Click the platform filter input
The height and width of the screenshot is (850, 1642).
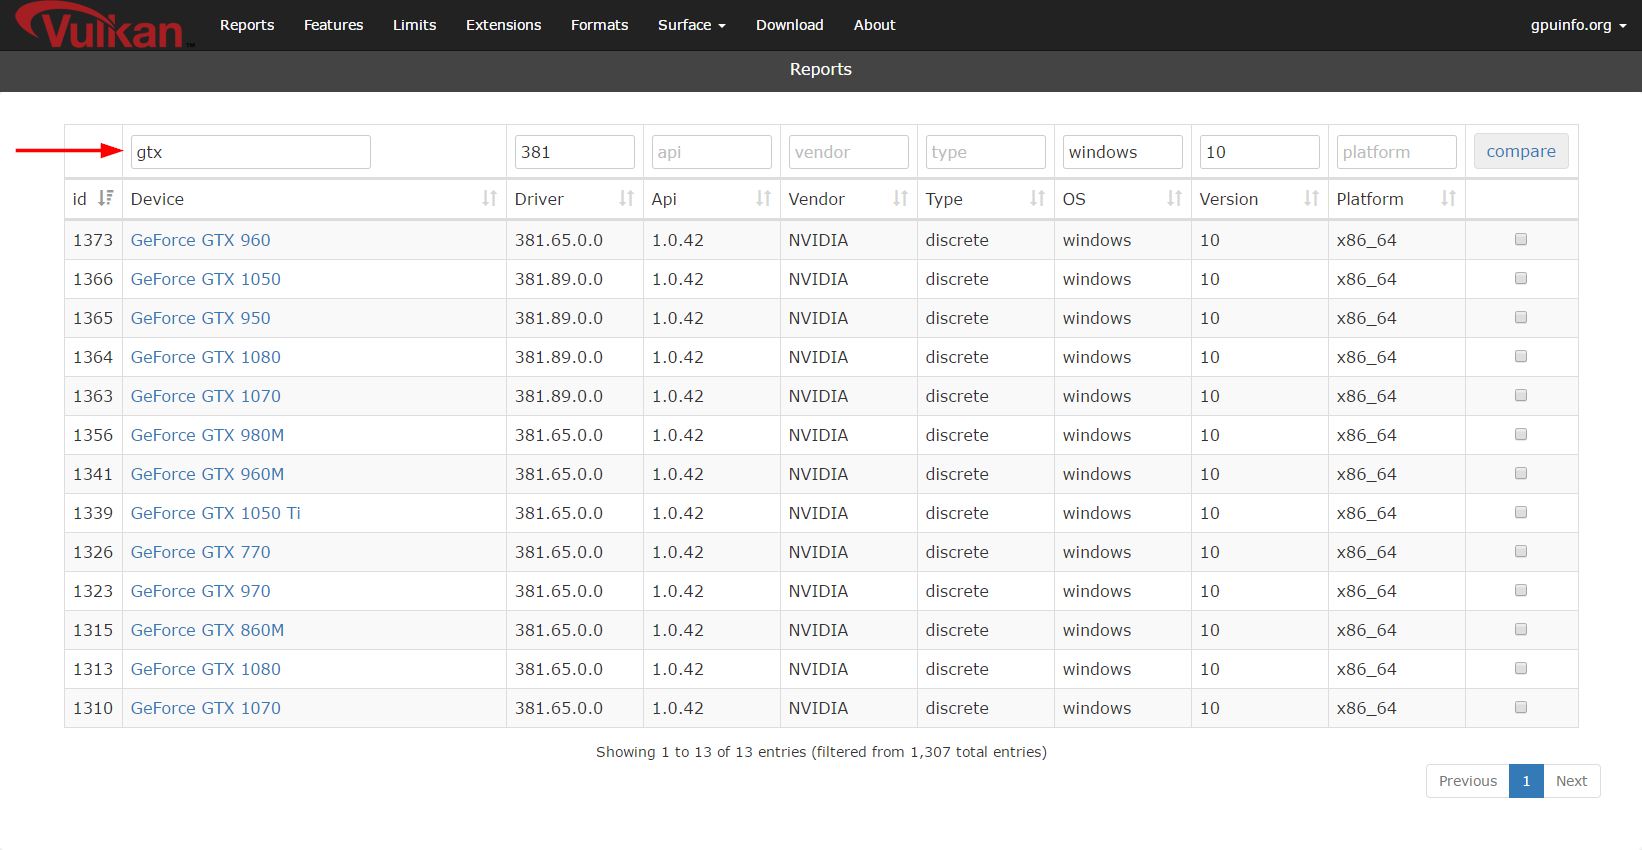click(1396, 152)
